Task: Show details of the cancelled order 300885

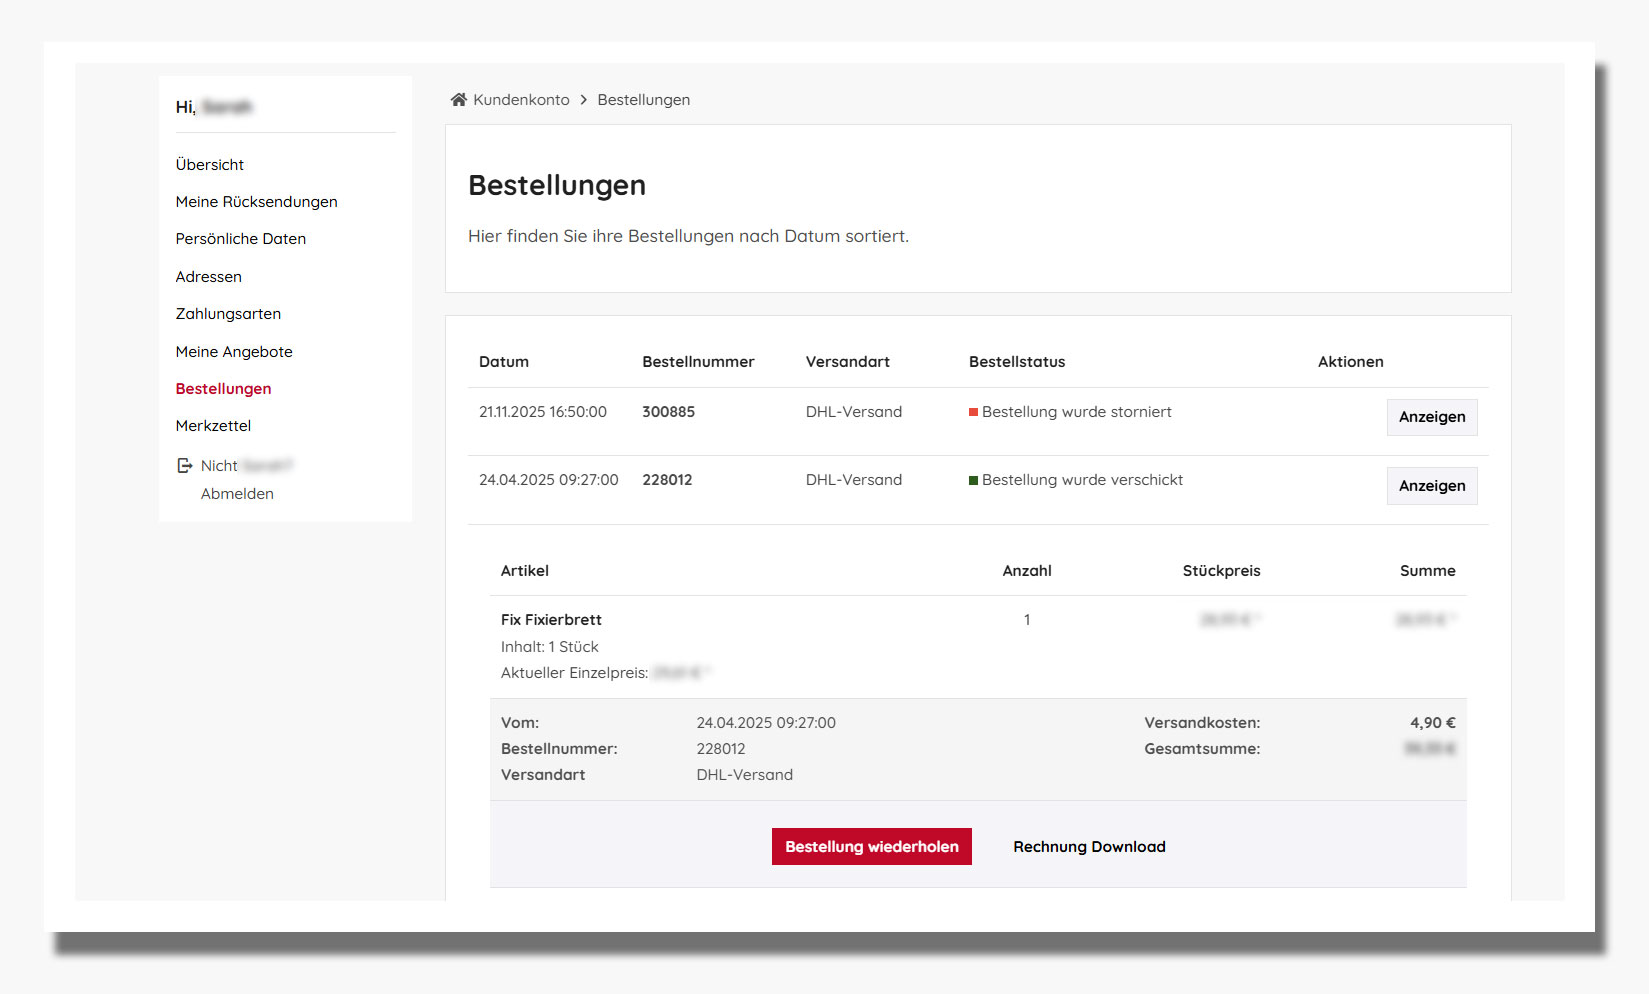Action: tap(1431, 417)
